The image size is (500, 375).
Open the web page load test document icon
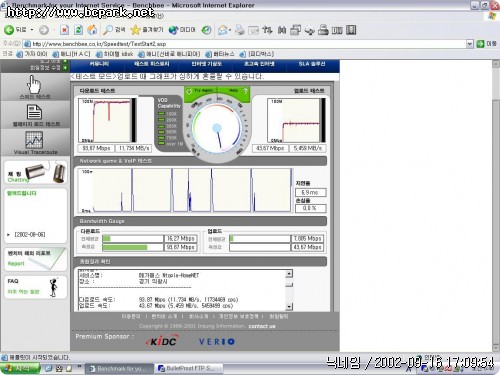click(x=34, y=112)
